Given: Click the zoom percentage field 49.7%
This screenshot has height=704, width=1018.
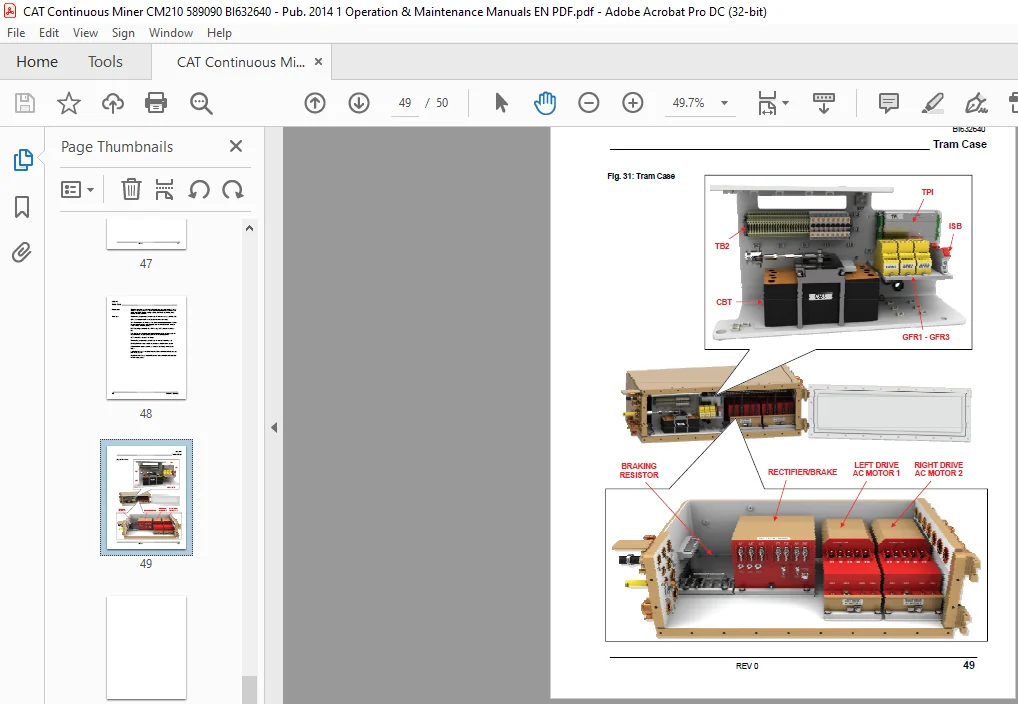Looking at the screenshot, I should click(x=688, y=103).
